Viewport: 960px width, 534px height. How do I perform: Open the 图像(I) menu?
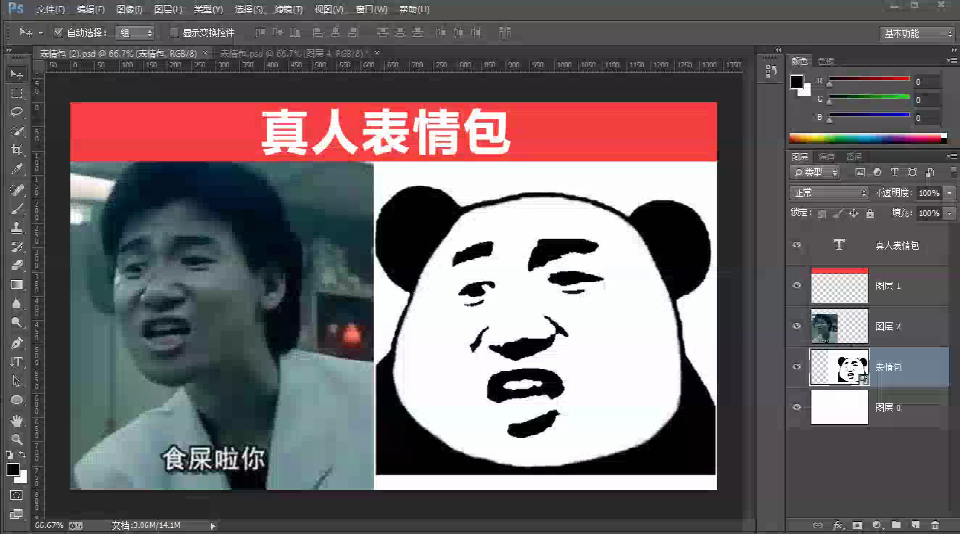click(x=129, y=9)
